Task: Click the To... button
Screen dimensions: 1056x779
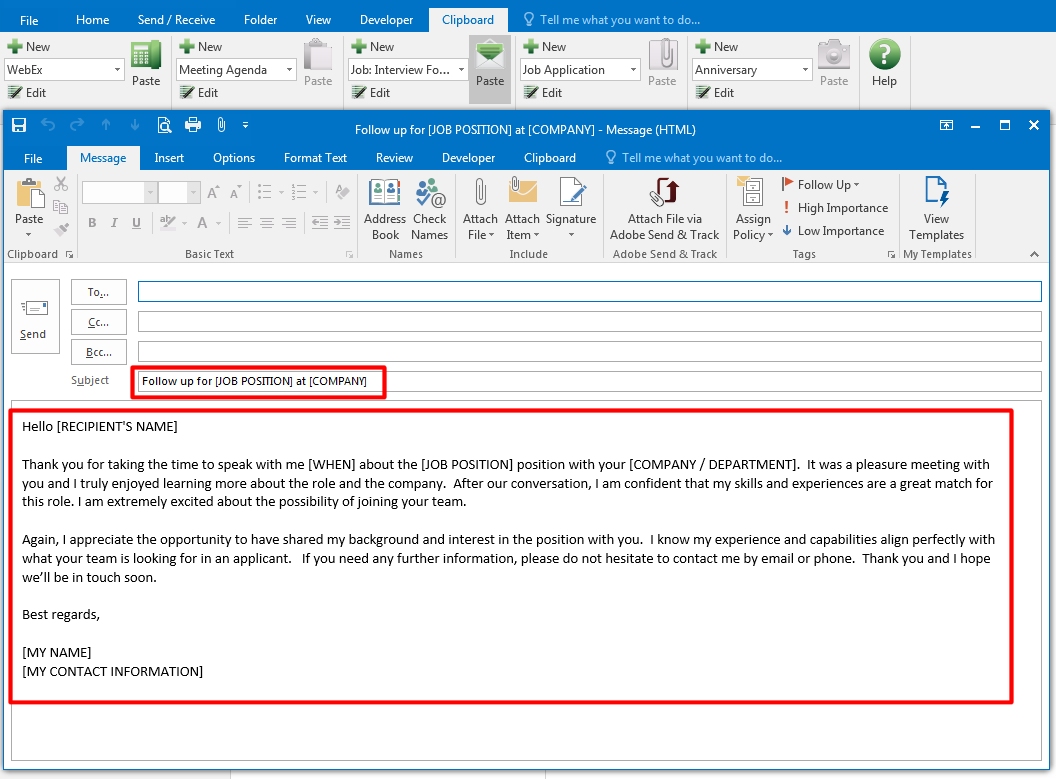Action: pyautogui.click(x=99, y=292)
